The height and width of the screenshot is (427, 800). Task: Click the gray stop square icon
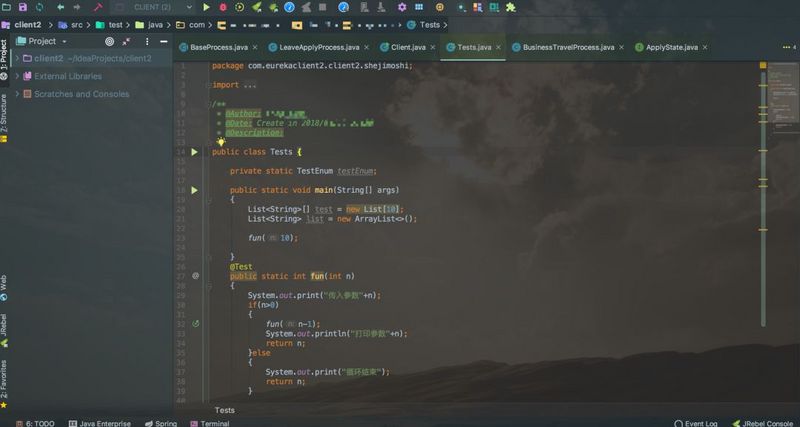click(x=322, y=7)
